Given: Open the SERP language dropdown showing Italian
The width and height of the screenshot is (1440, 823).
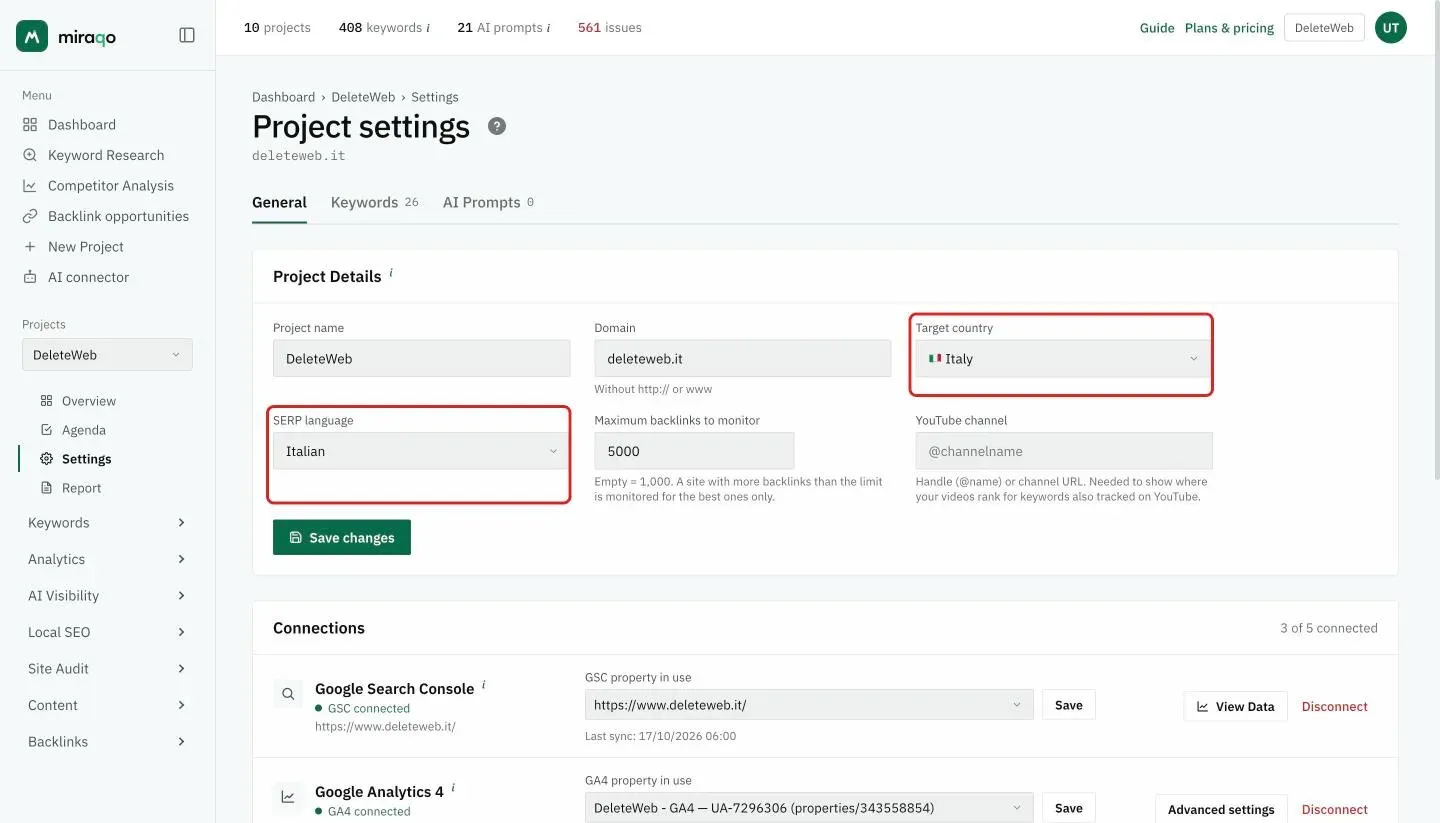Looking at the screenshot, I should coord(421,451).
